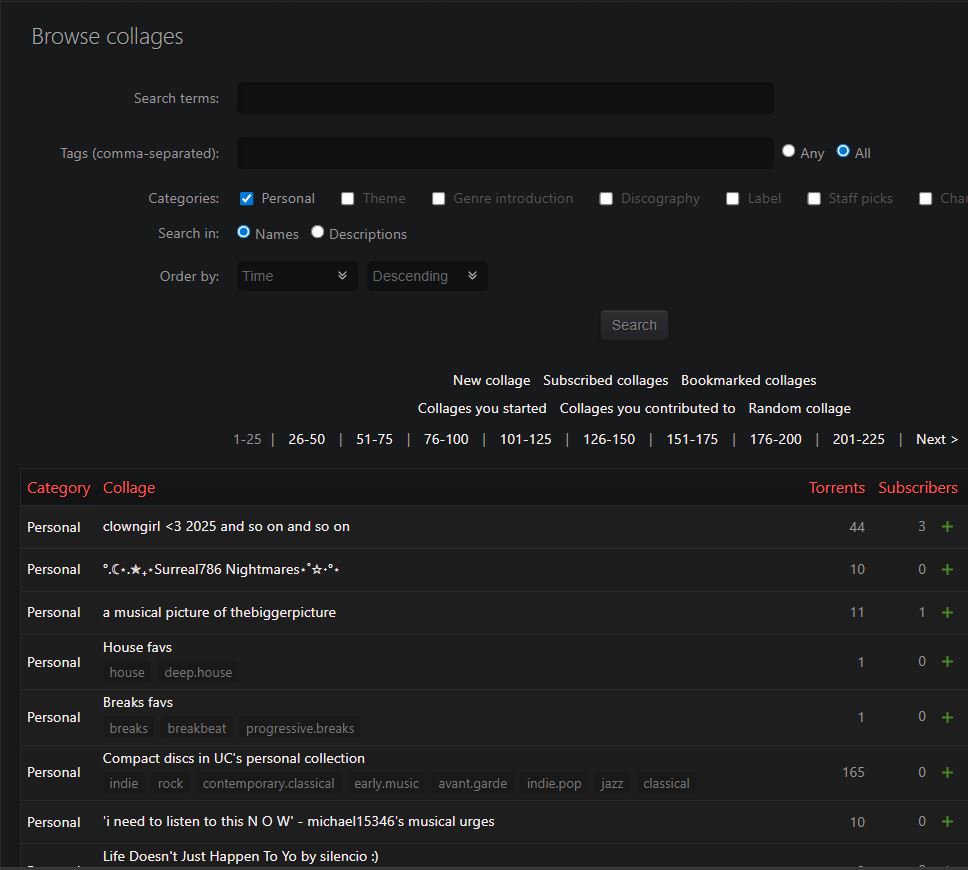Open the House favs collage

(x=137, y=647)
